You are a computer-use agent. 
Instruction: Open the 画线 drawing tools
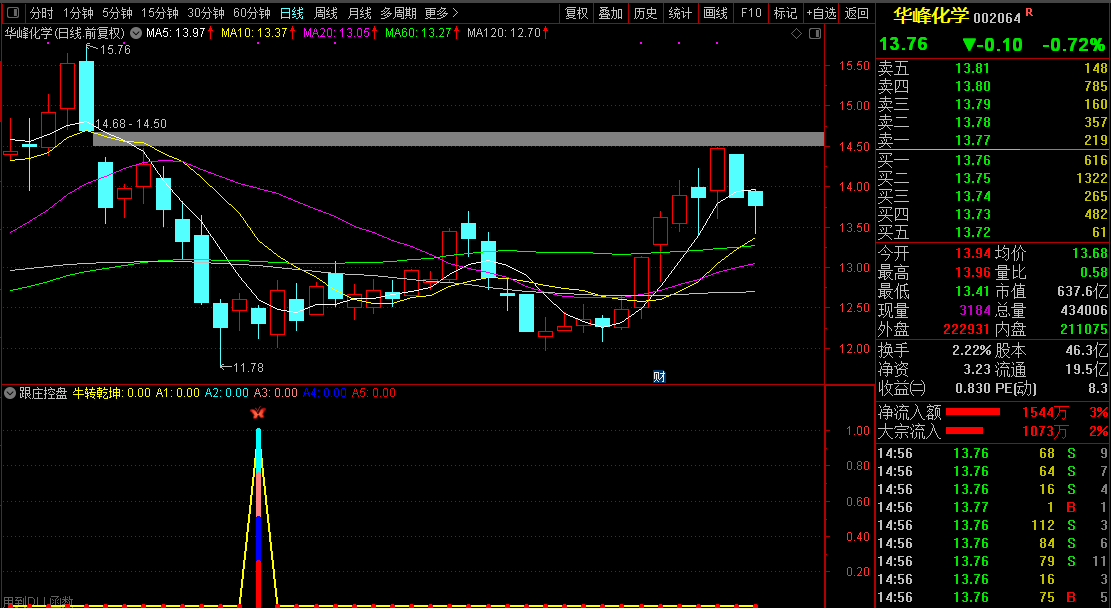[x=715, y=13]
